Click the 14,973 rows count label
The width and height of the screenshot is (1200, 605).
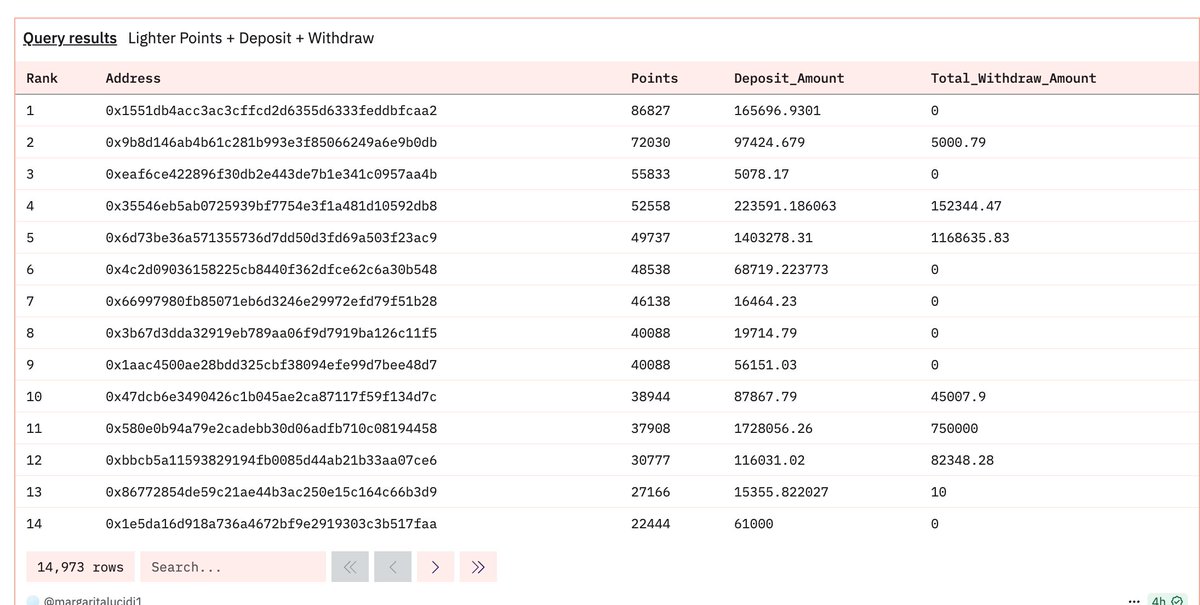click(x=81, y=567)
